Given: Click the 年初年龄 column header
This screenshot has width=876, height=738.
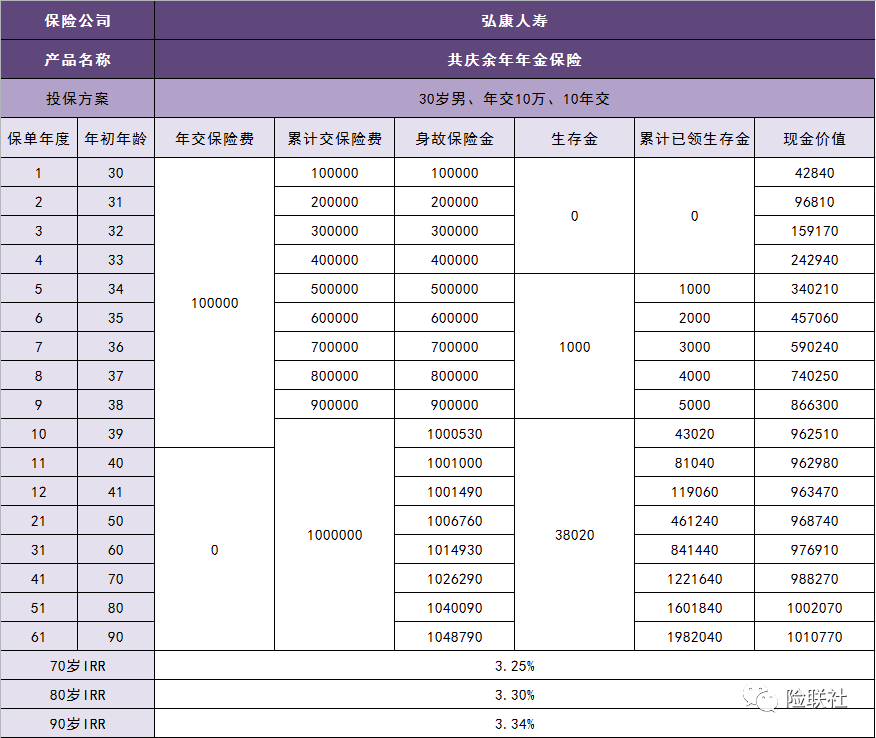Looking at the screenshot, I should pos(116,139).
